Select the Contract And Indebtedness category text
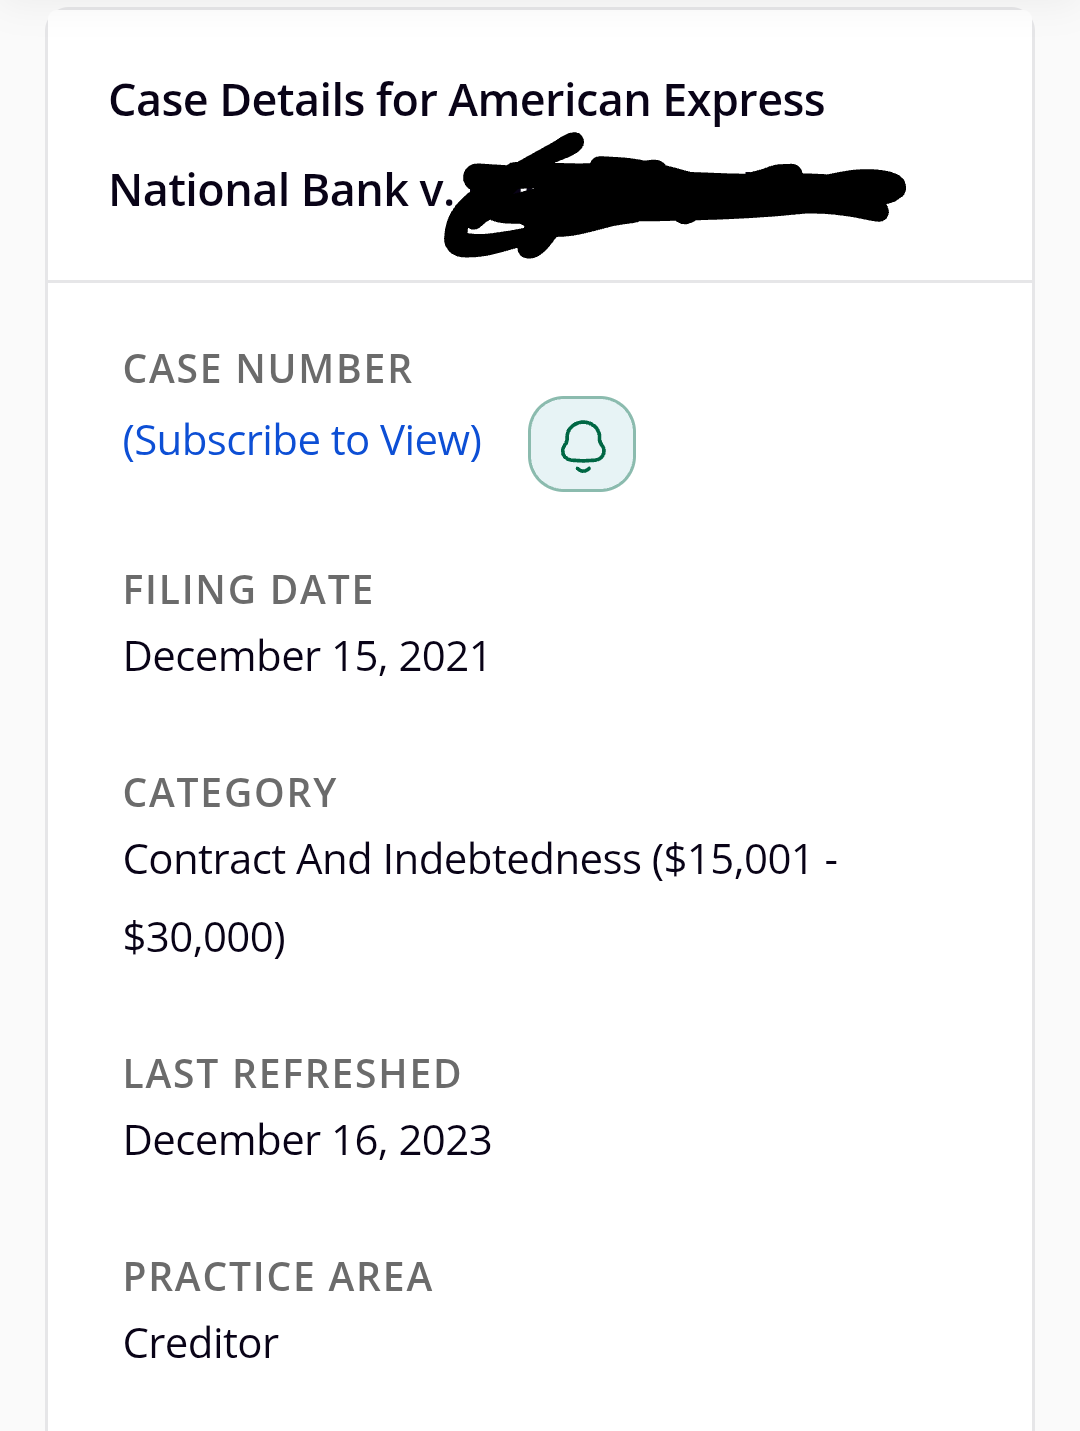This screenshot has width=1080, height=1431. tap(382, 860)
